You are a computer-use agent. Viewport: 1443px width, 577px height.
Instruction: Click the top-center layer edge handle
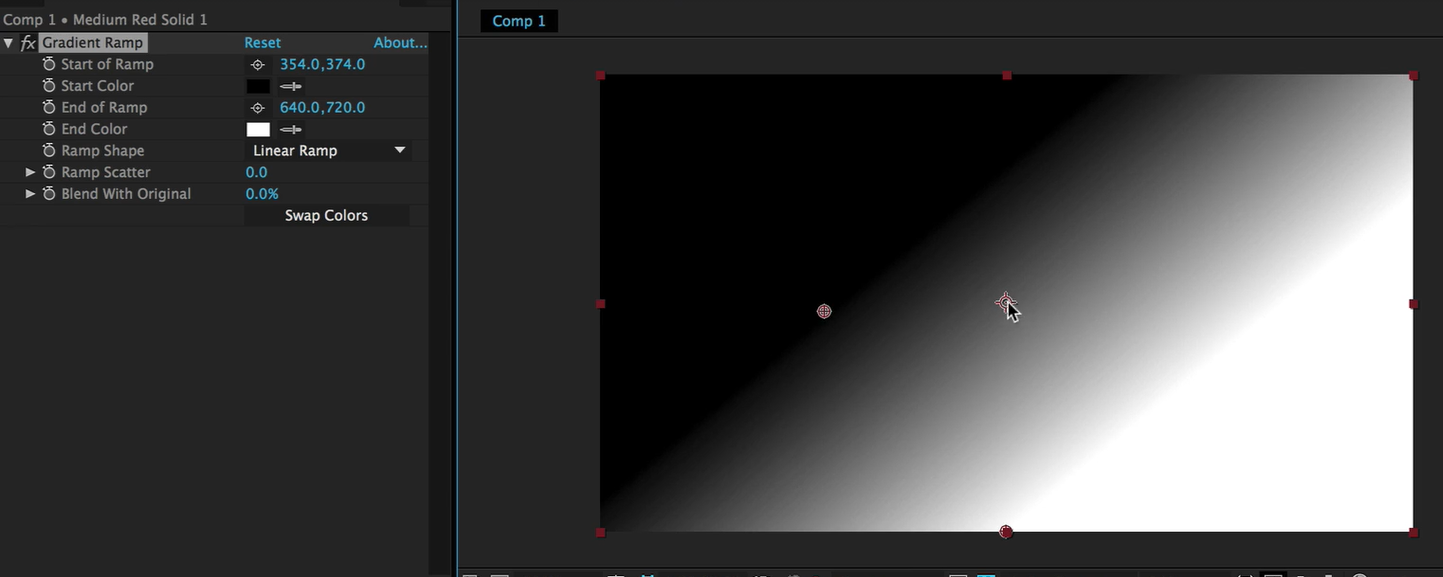click(x=1007, y=76)
